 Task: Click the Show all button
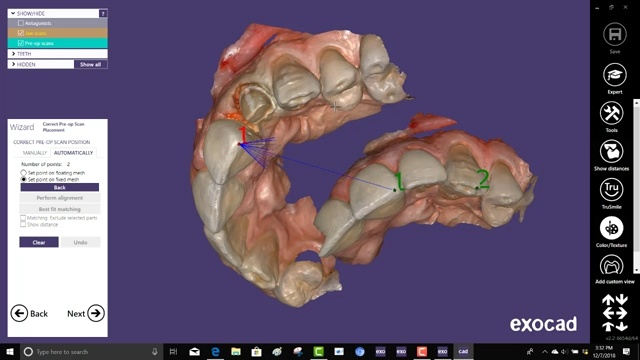[x=91, y=64]
